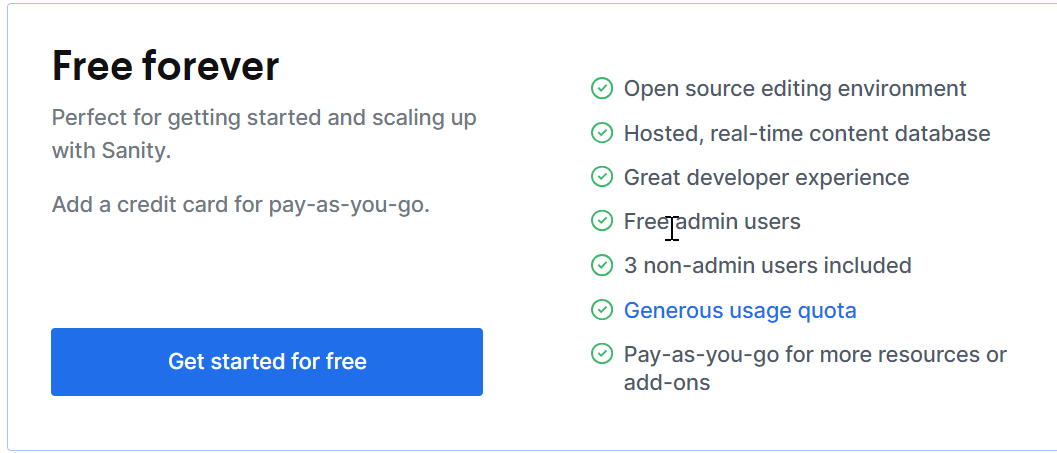Click checkmark icon beside Generous usage quota
The height and width of the screenshot is (453, 1057).
(601, 309)
